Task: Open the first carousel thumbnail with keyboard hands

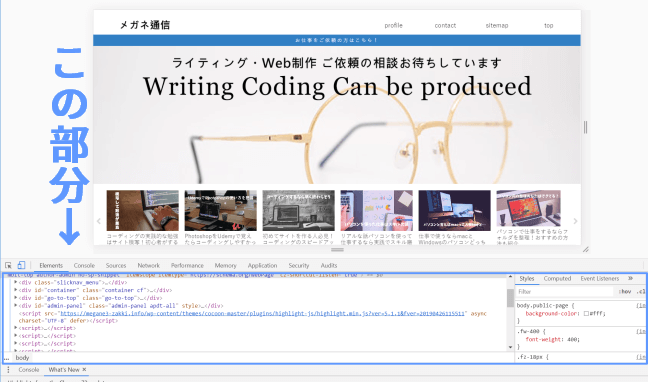Action: (143, 210)
